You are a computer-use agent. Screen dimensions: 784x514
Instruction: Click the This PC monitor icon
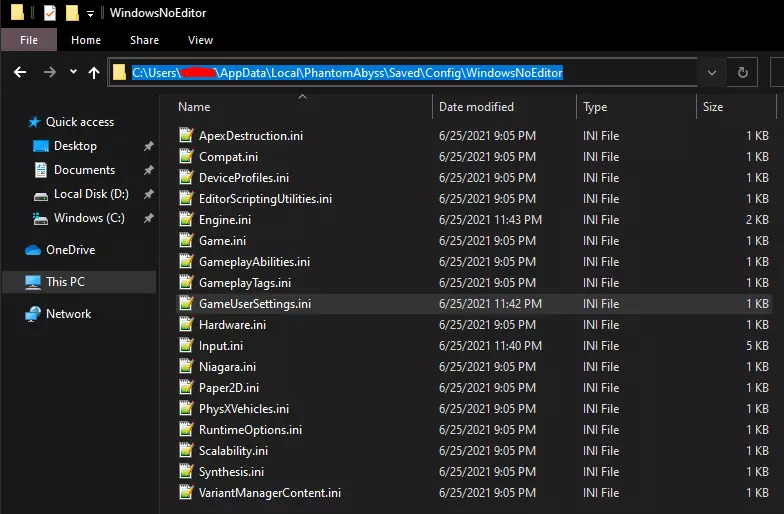(33, 282)
